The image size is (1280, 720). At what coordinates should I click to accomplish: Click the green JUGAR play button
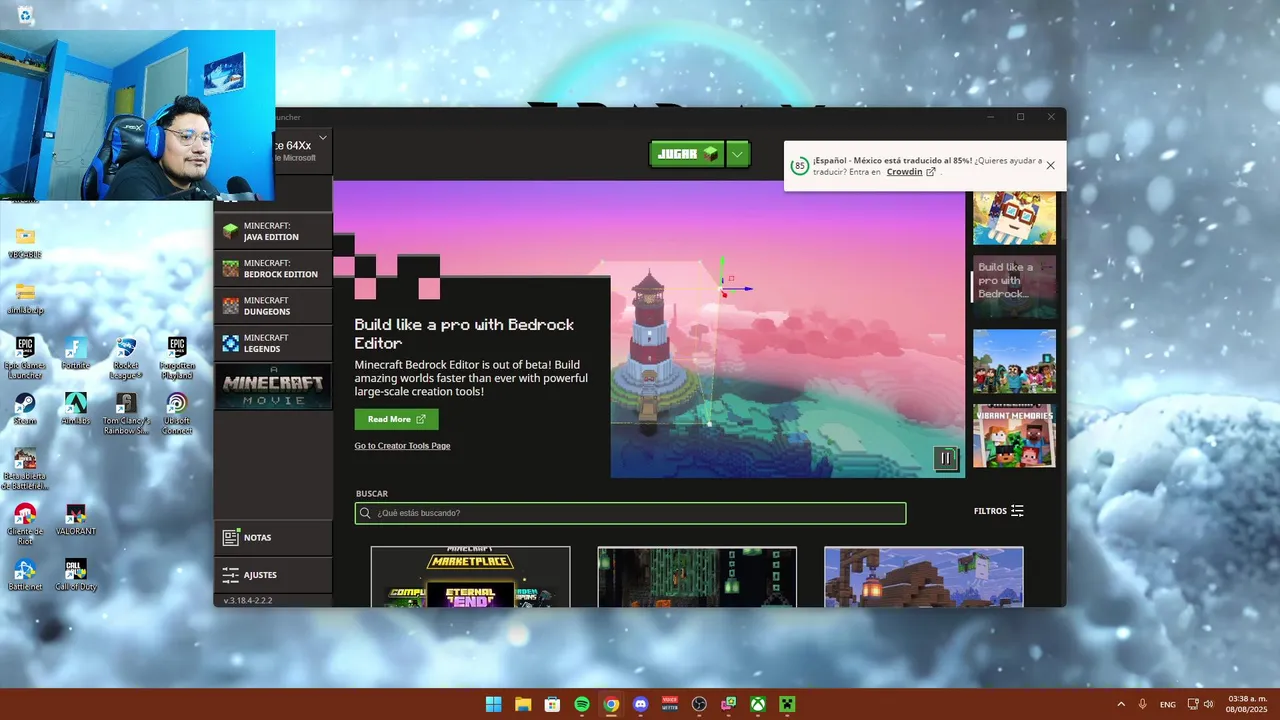click(686, 154)
